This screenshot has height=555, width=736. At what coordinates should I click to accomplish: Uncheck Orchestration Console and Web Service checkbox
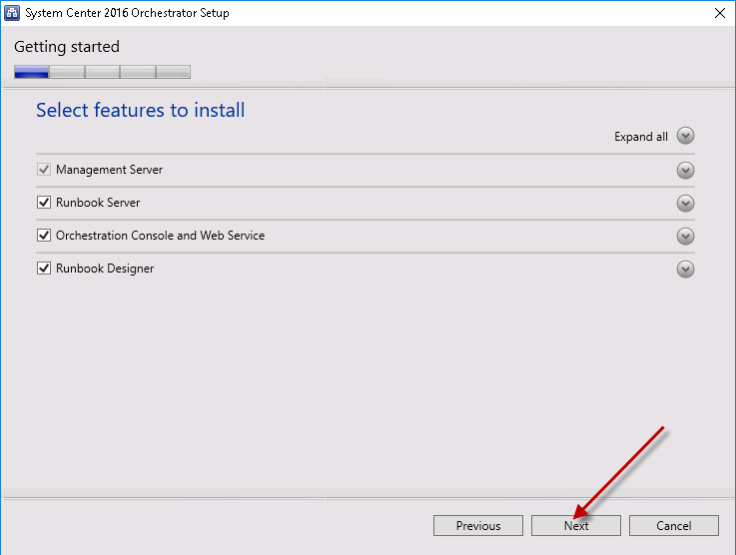44,236
